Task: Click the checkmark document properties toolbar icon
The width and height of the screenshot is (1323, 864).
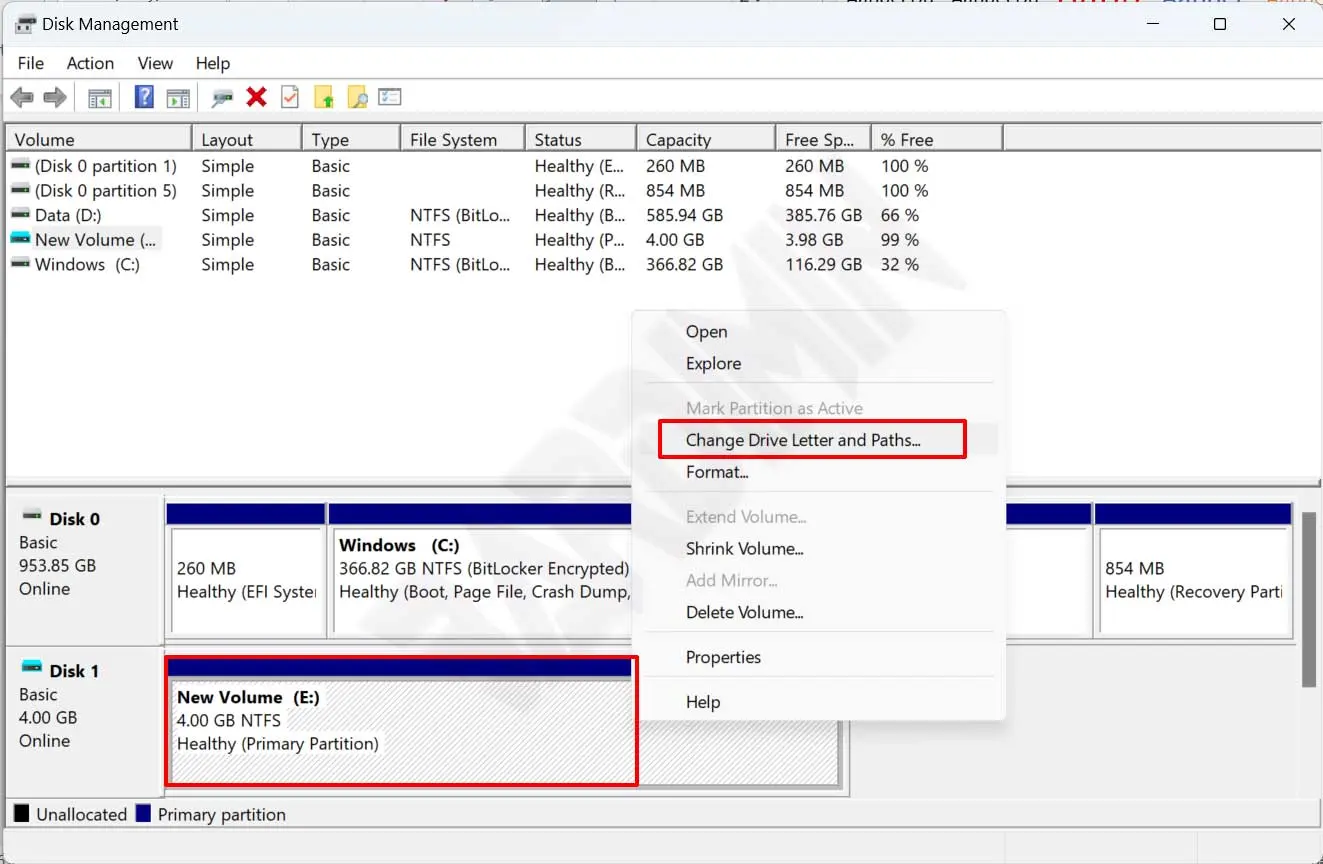Action: (290, 97)
